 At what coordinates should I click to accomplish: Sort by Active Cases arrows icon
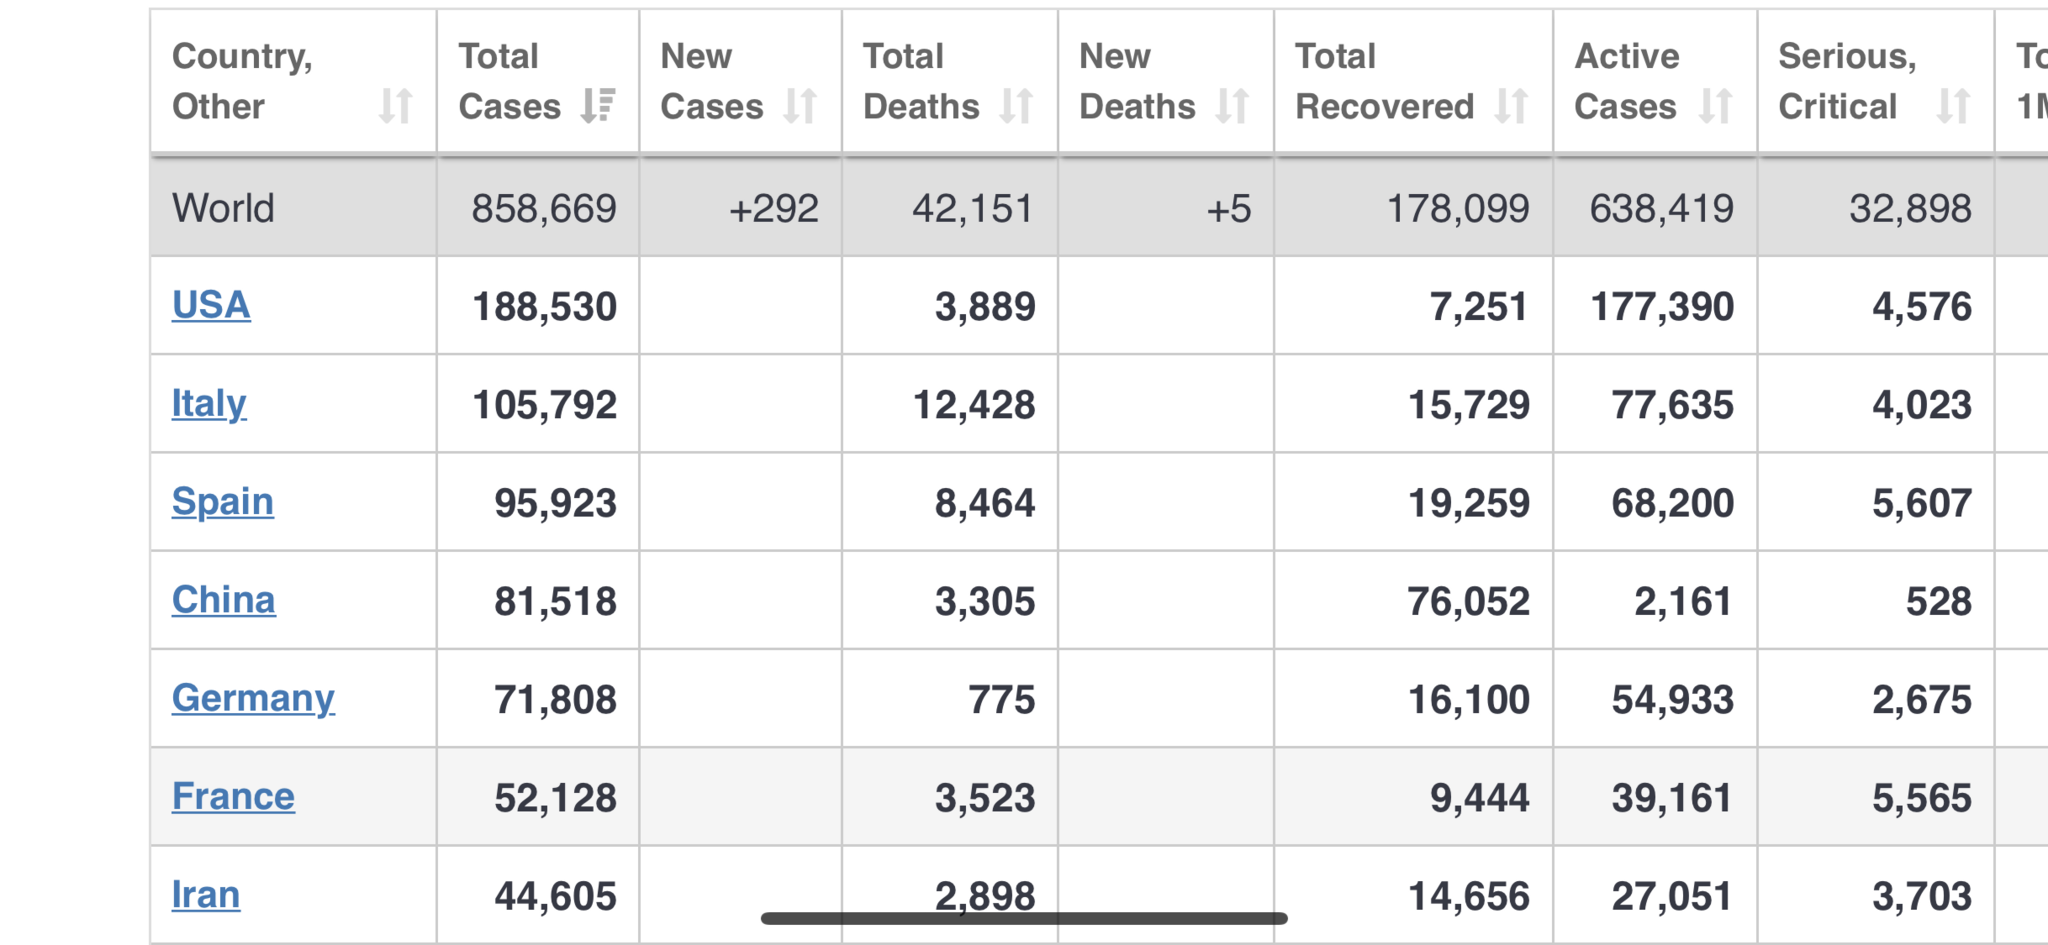click(1715, 106)
